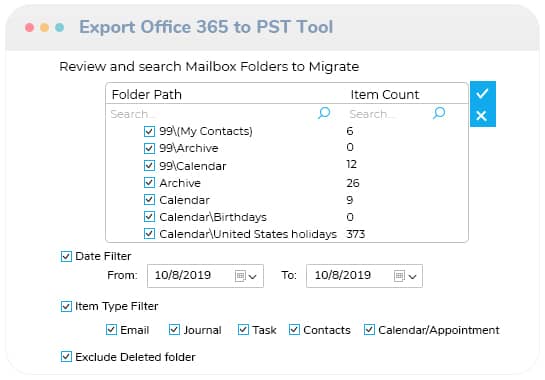Disable the Item Type Filter checkbox
This screenshot has width=545, height=380.
66,307
